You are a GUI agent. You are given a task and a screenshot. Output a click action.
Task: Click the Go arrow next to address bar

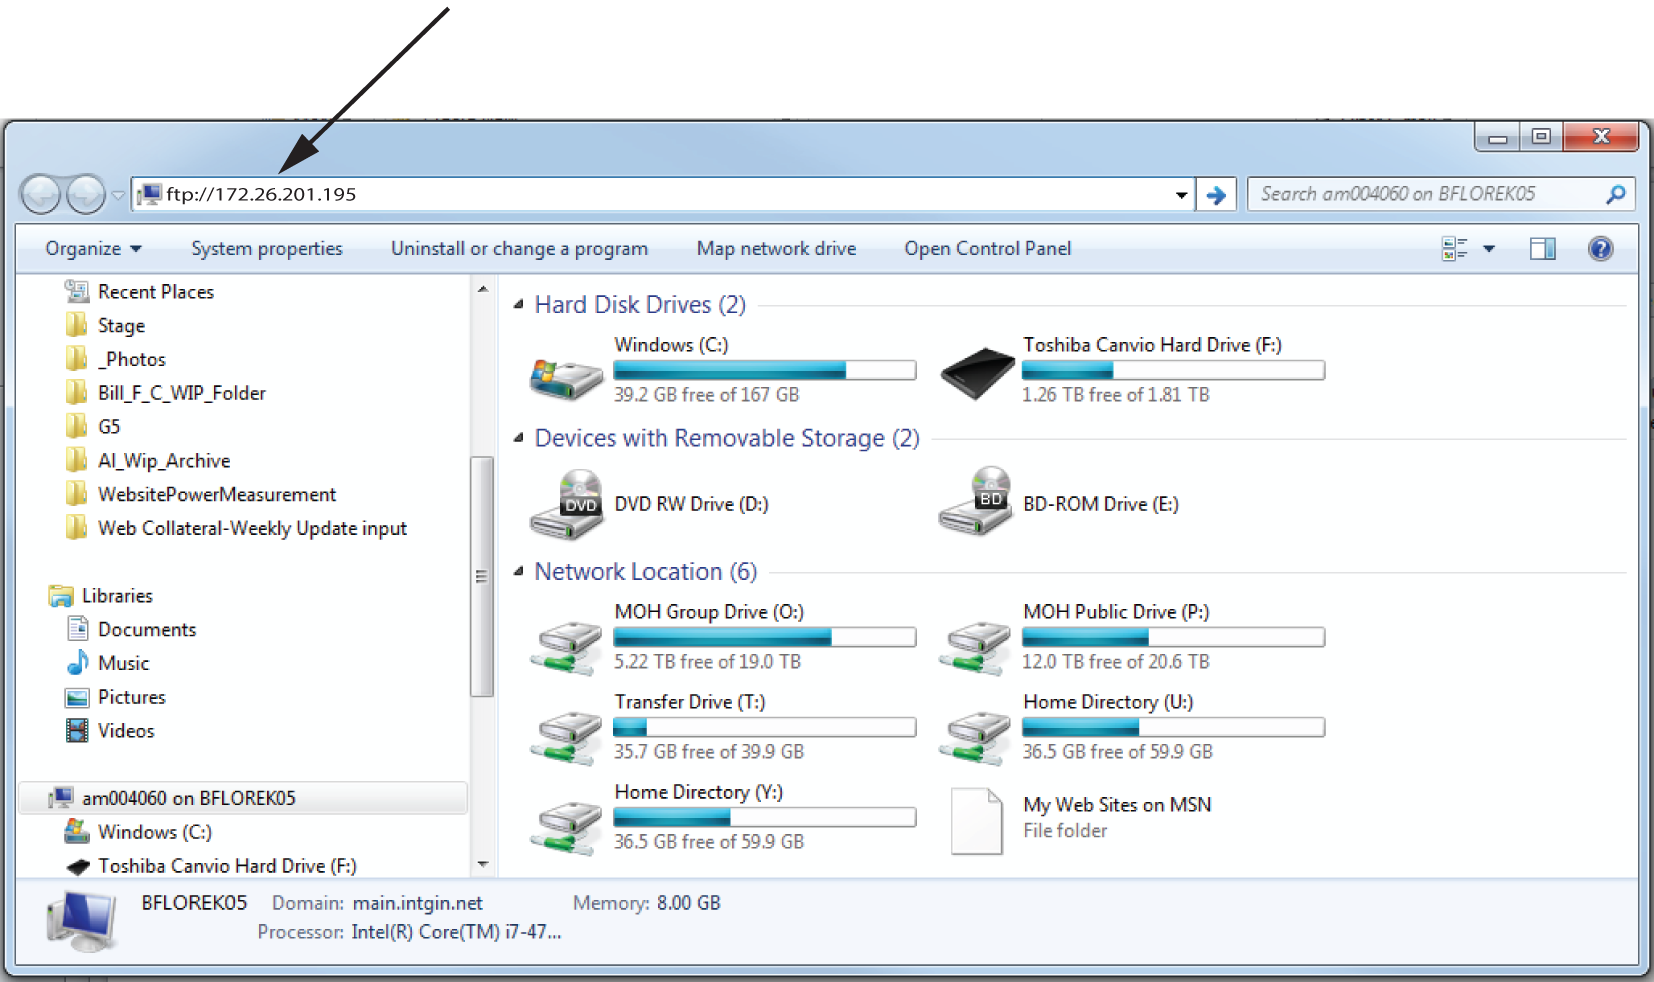pyautogui.click(x=1216, y=195)
